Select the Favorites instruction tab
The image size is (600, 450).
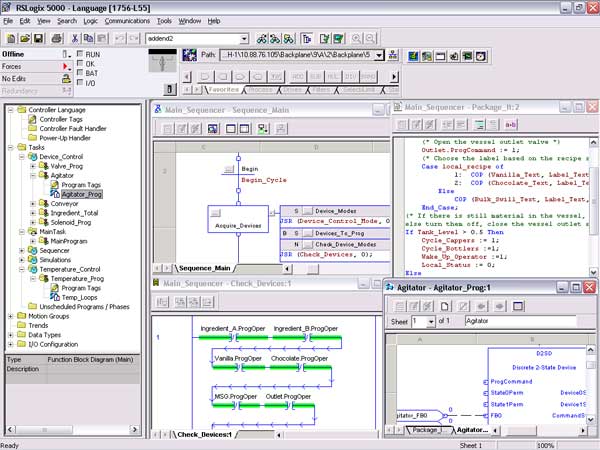[x=223, y=90]
